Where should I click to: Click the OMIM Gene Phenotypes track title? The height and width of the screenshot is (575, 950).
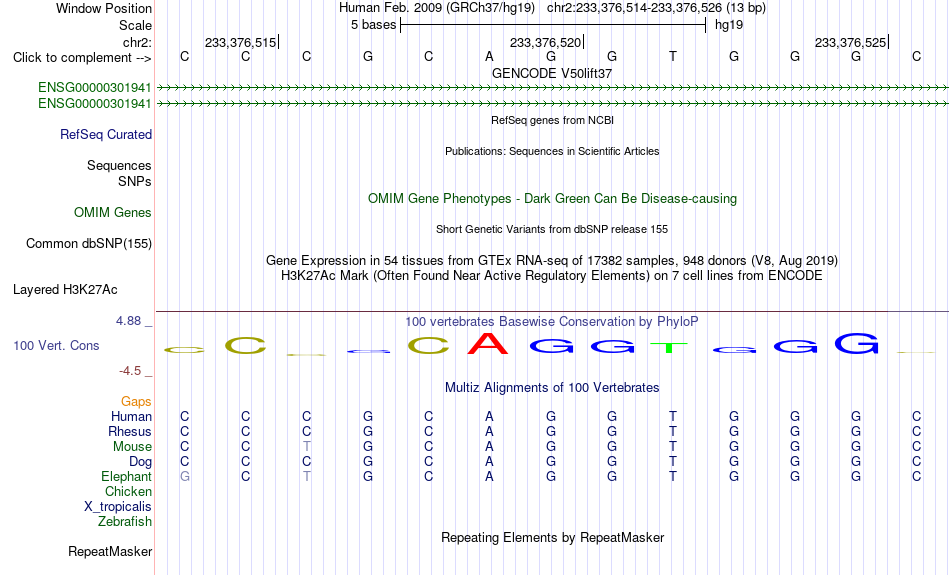552,199
